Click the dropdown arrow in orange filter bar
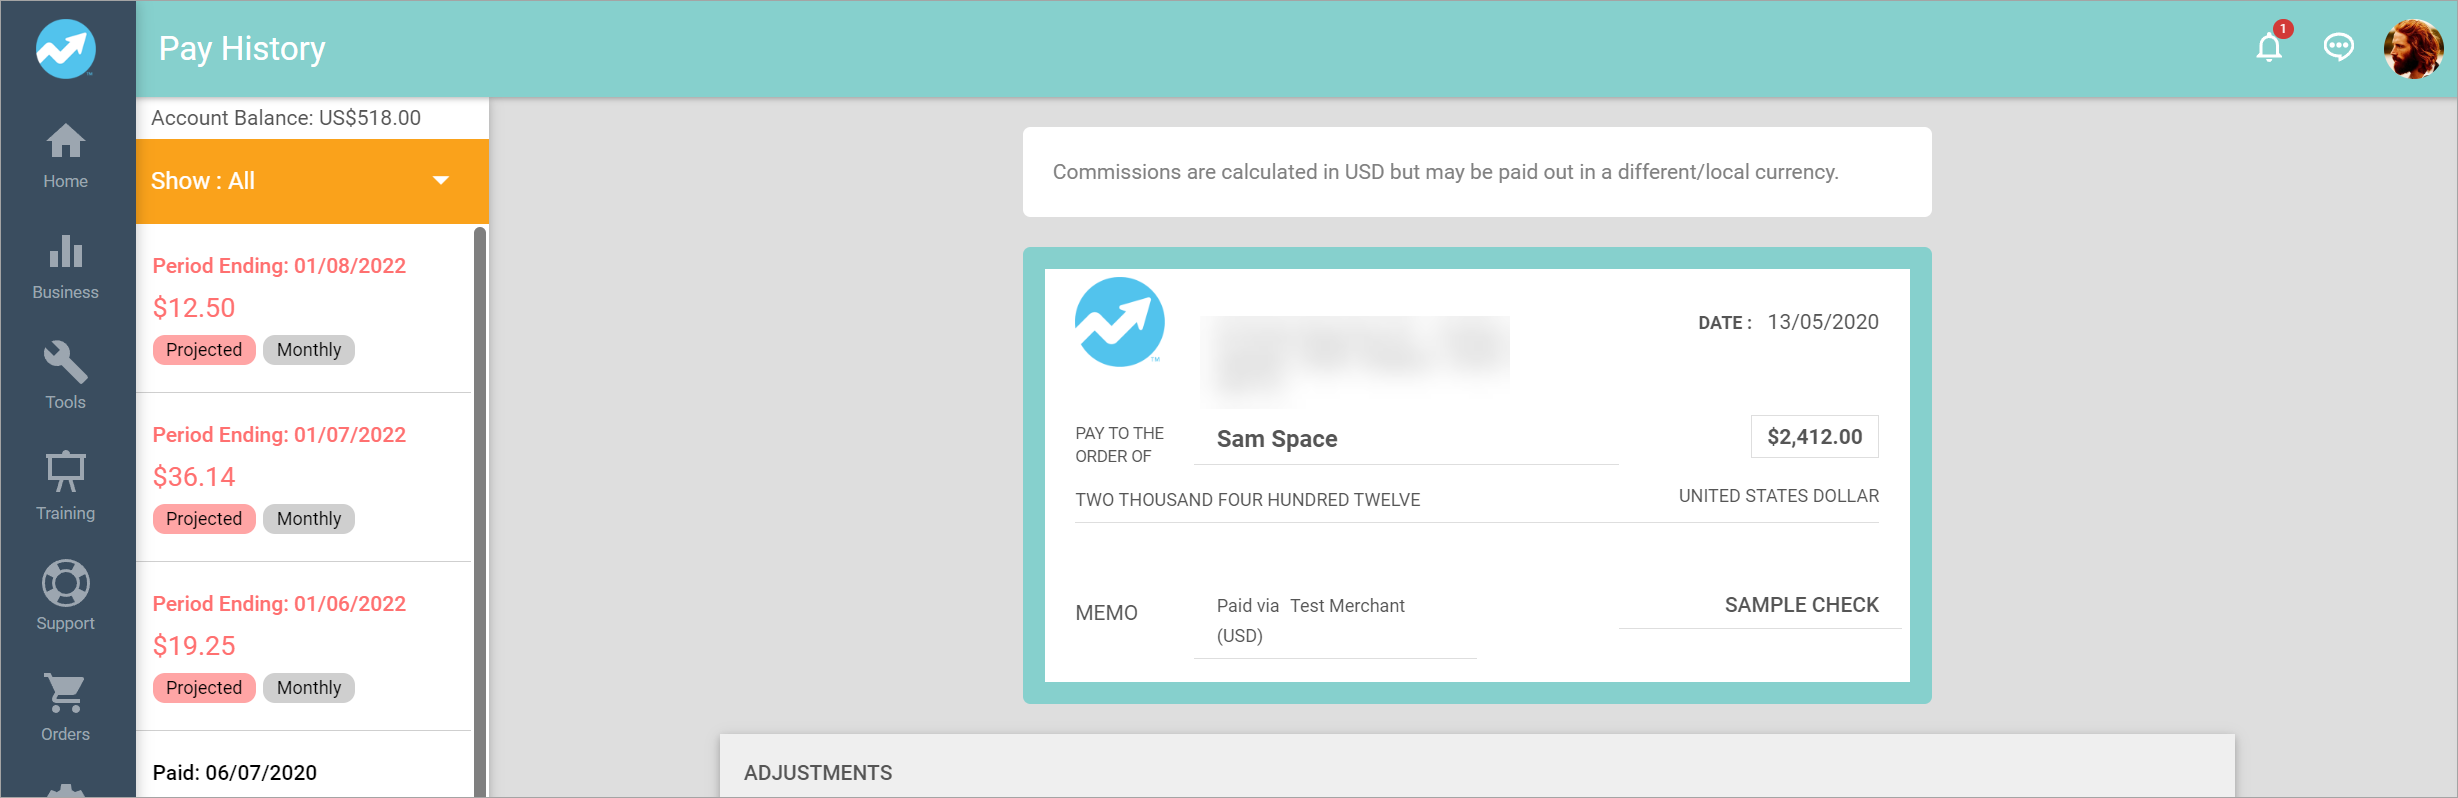2458x798 pixels. pyautogui.click(x=441, y=181)
